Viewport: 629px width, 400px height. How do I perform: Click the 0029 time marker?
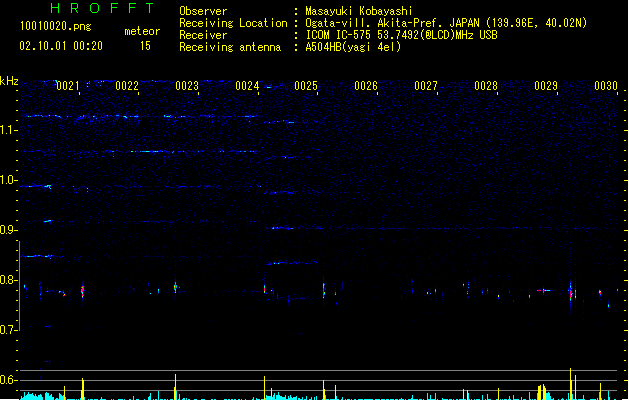(x=546, y=86)
